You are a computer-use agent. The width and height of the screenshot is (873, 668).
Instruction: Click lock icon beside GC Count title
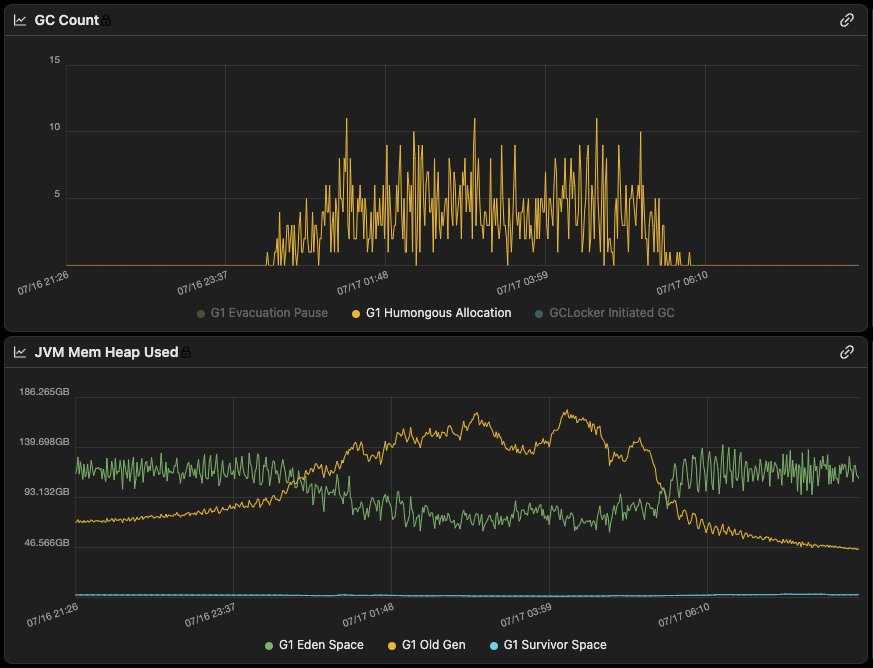106,21
